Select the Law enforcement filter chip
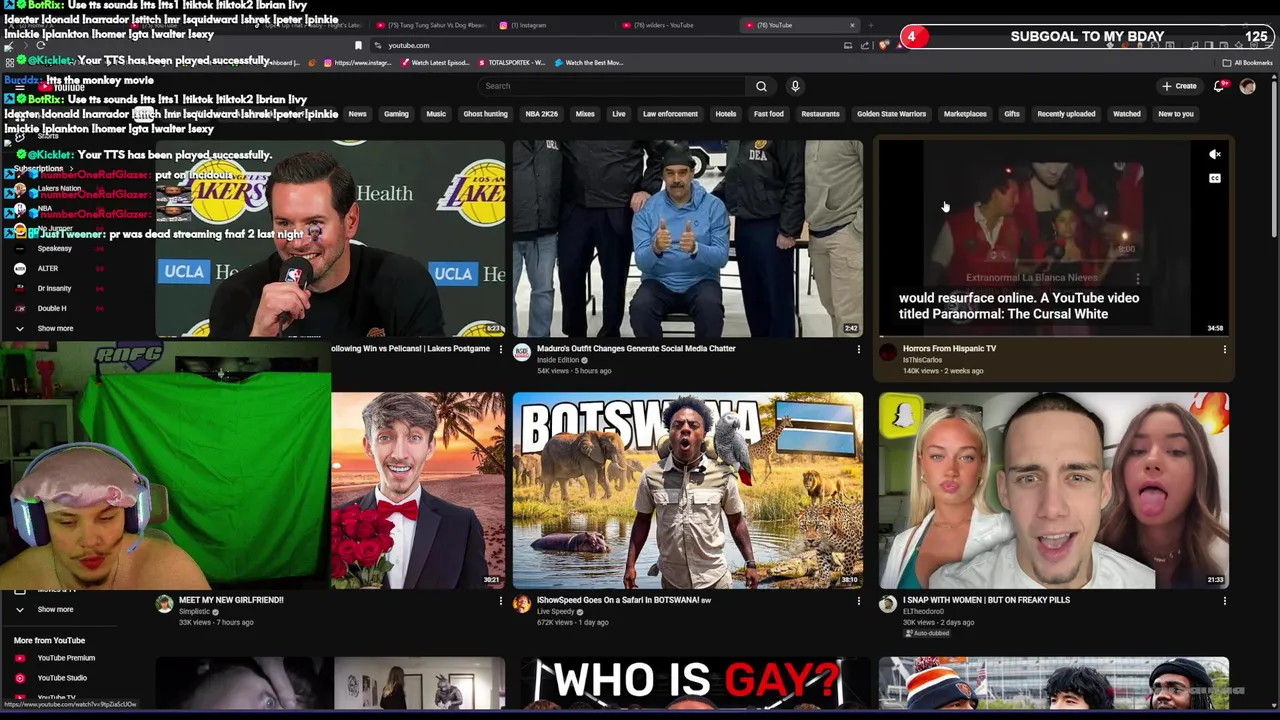The height and width of the screenshot is (720, 1280). (x=670, y=114)
